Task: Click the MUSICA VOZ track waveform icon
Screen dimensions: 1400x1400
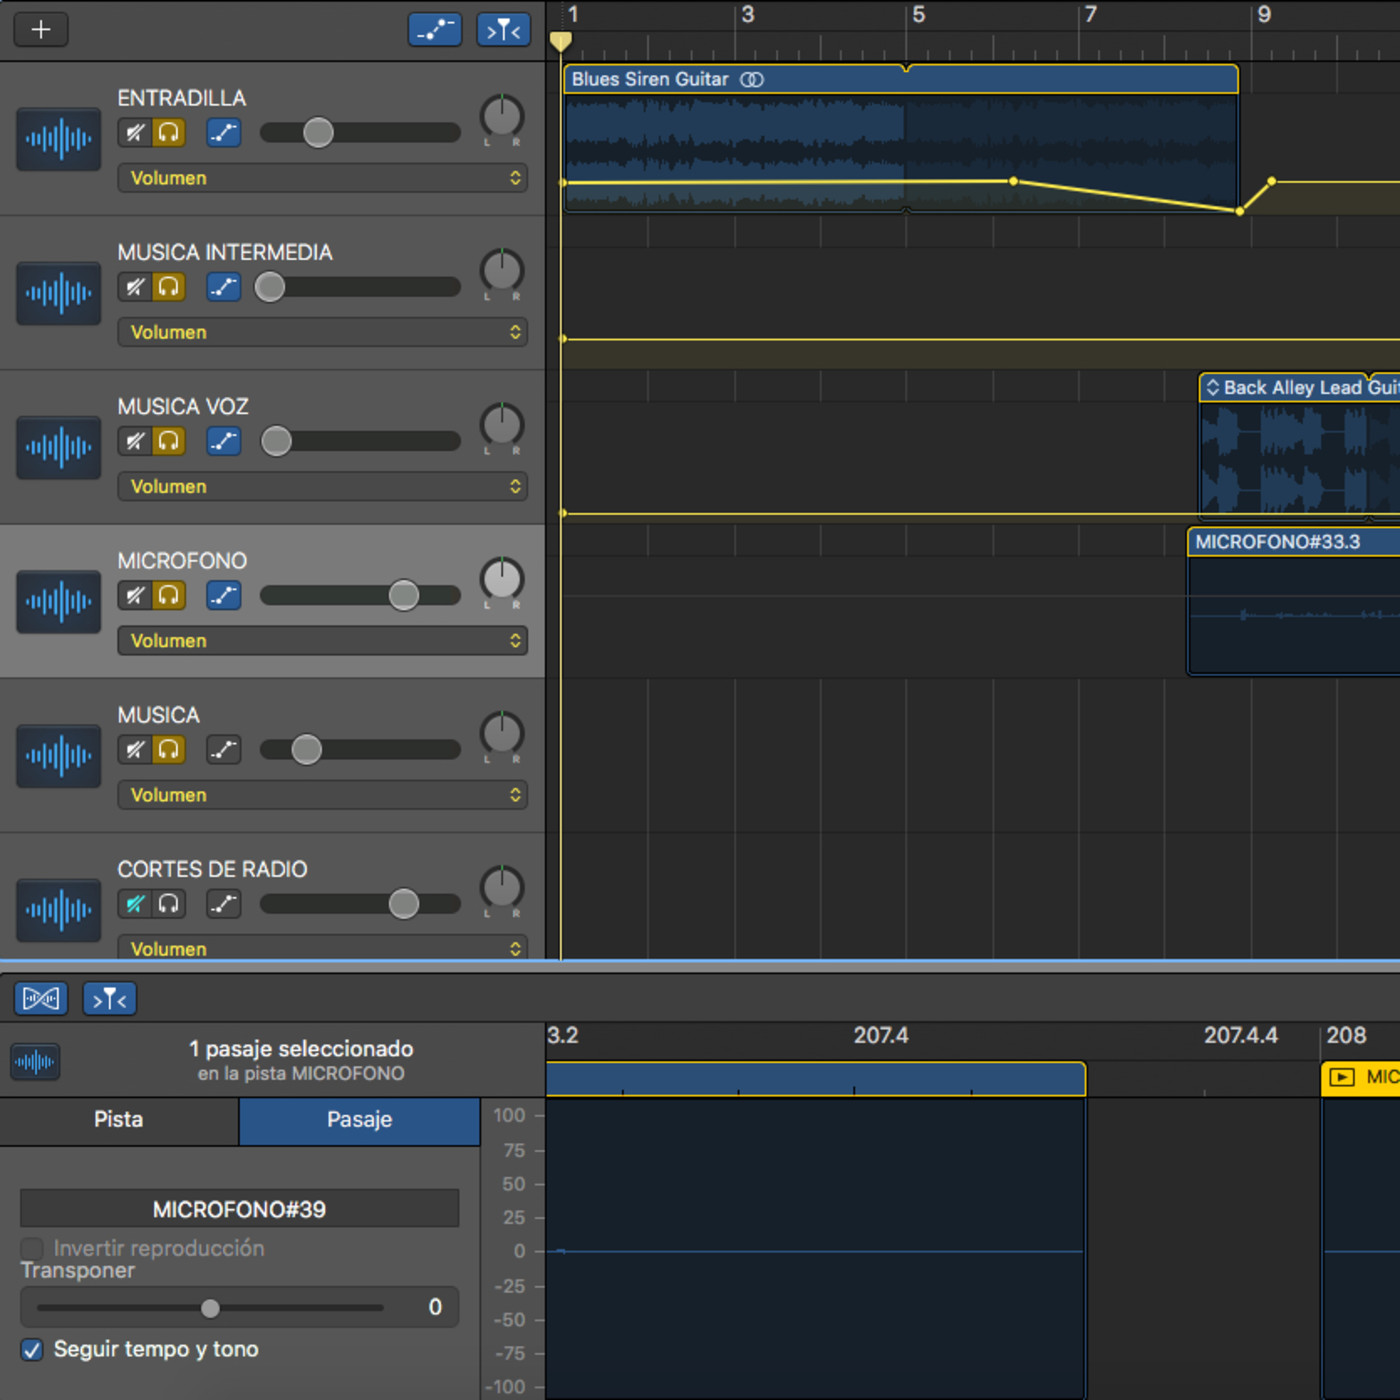Action: [59, 447]
